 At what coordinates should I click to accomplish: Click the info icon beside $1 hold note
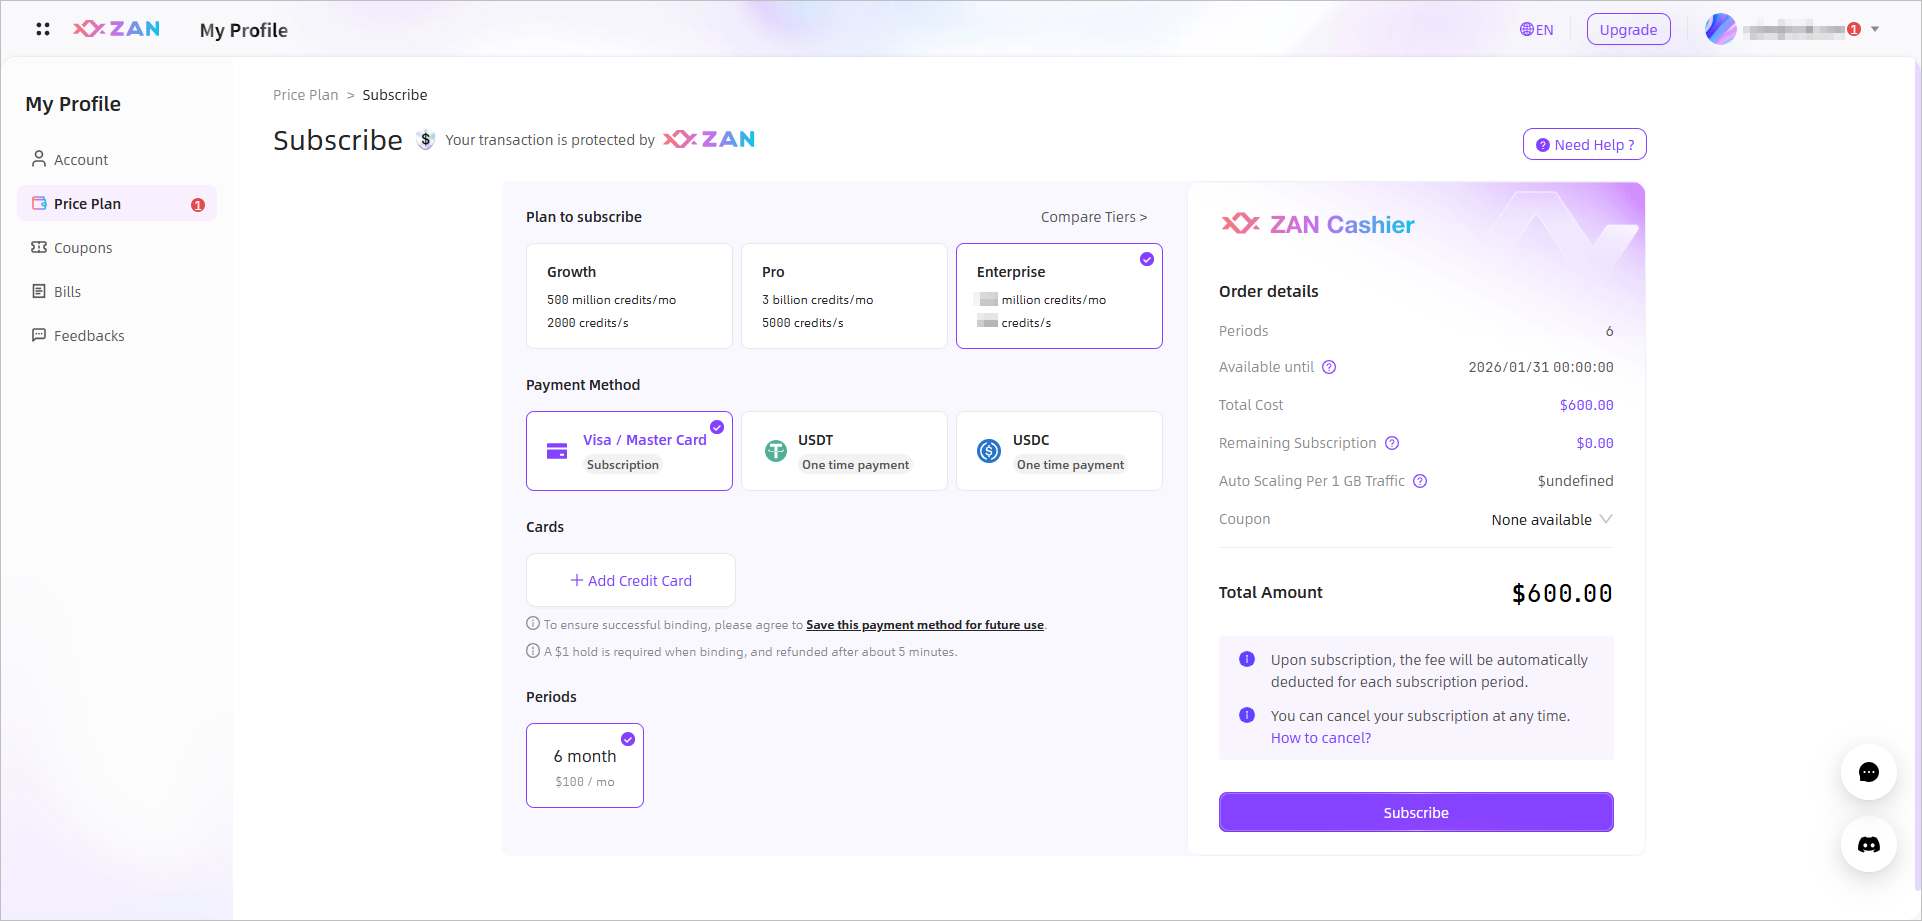pyautogui.click(x=533, y=651)
